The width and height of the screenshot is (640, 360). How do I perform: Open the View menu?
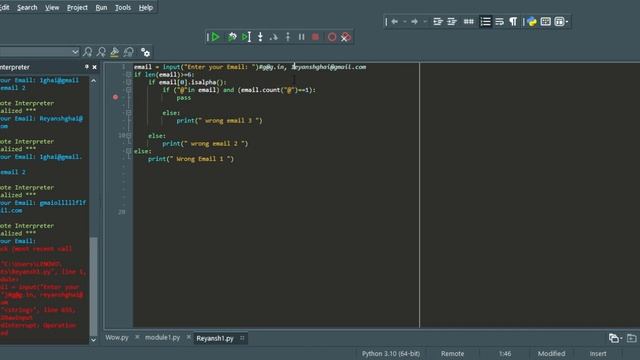point(52,7)
